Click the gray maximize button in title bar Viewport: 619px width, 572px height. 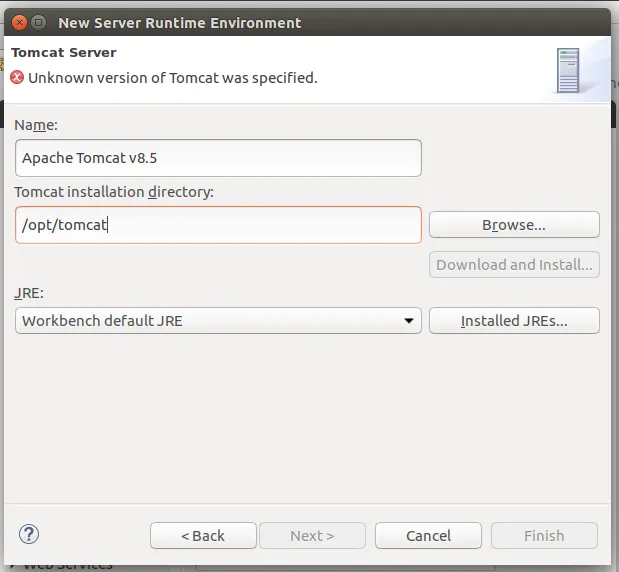click(38, 23)
